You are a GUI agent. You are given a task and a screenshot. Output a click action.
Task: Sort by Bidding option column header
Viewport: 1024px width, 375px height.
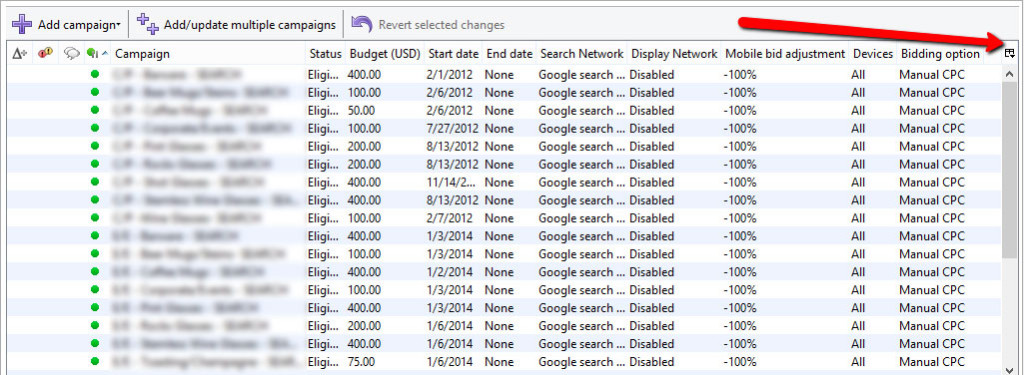coord(940,54)
